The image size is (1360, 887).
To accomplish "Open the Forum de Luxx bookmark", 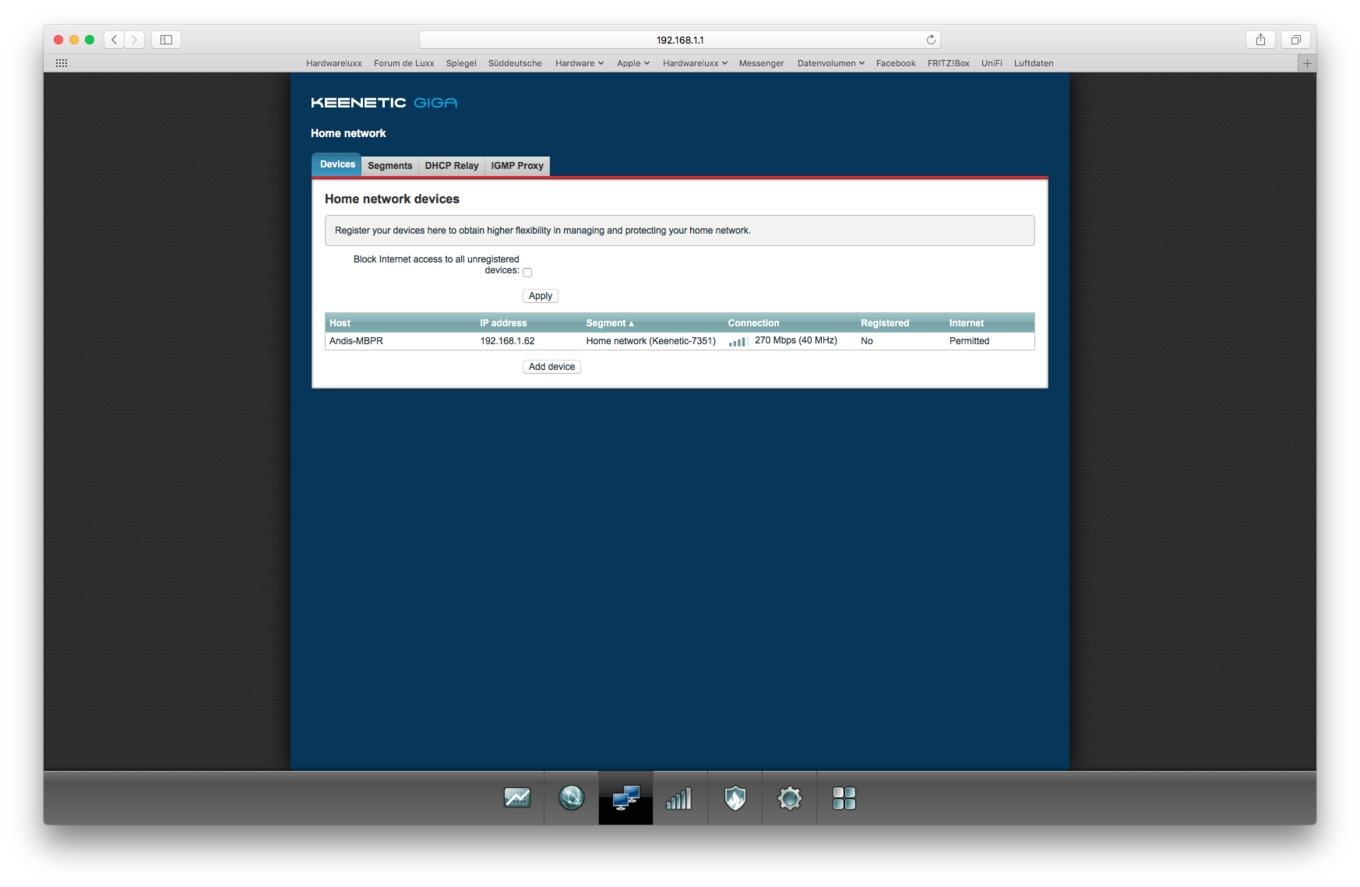I will point(404,63).
